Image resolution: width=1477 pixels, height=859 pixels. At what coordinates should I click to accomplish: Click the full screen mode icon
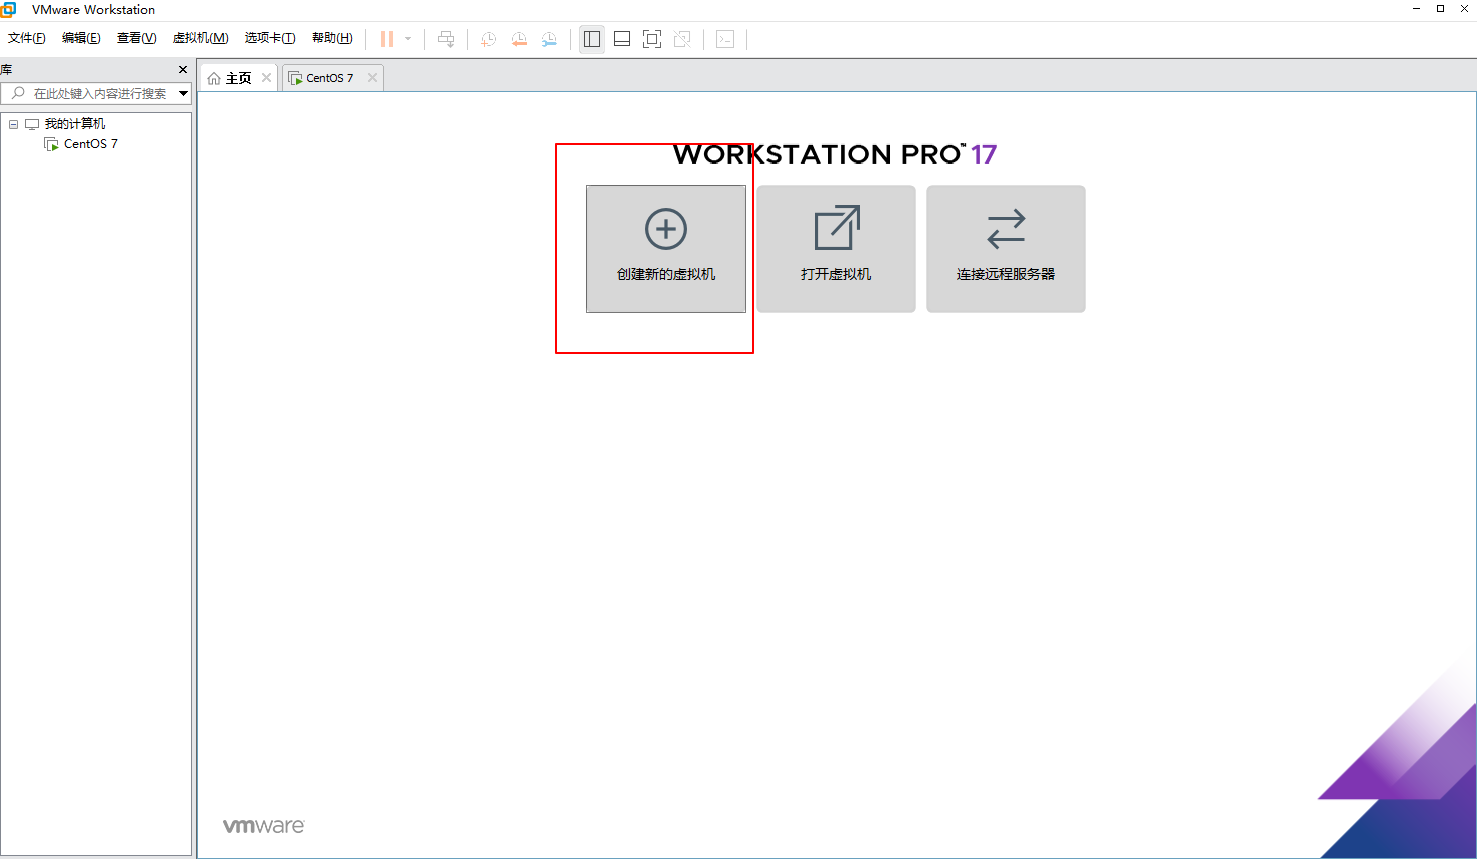tap(652, 39)
